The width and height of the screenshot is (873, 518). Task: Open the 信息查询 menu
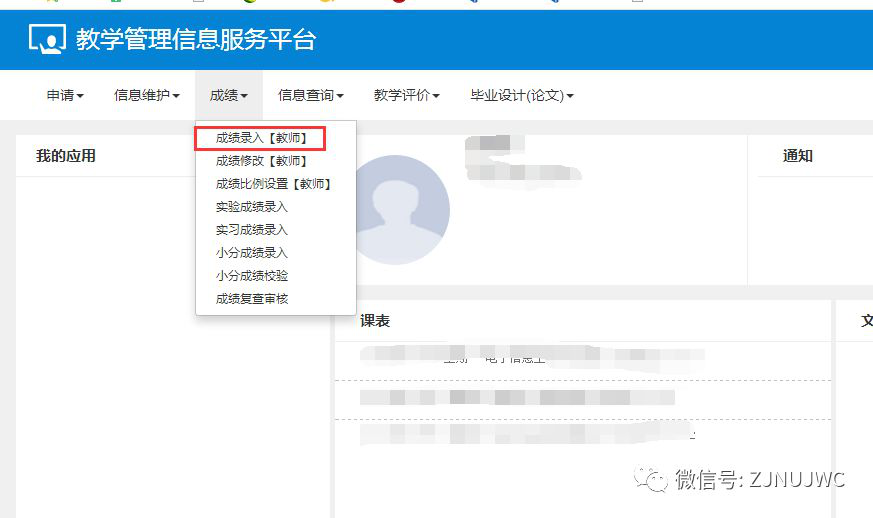(310, 95)
